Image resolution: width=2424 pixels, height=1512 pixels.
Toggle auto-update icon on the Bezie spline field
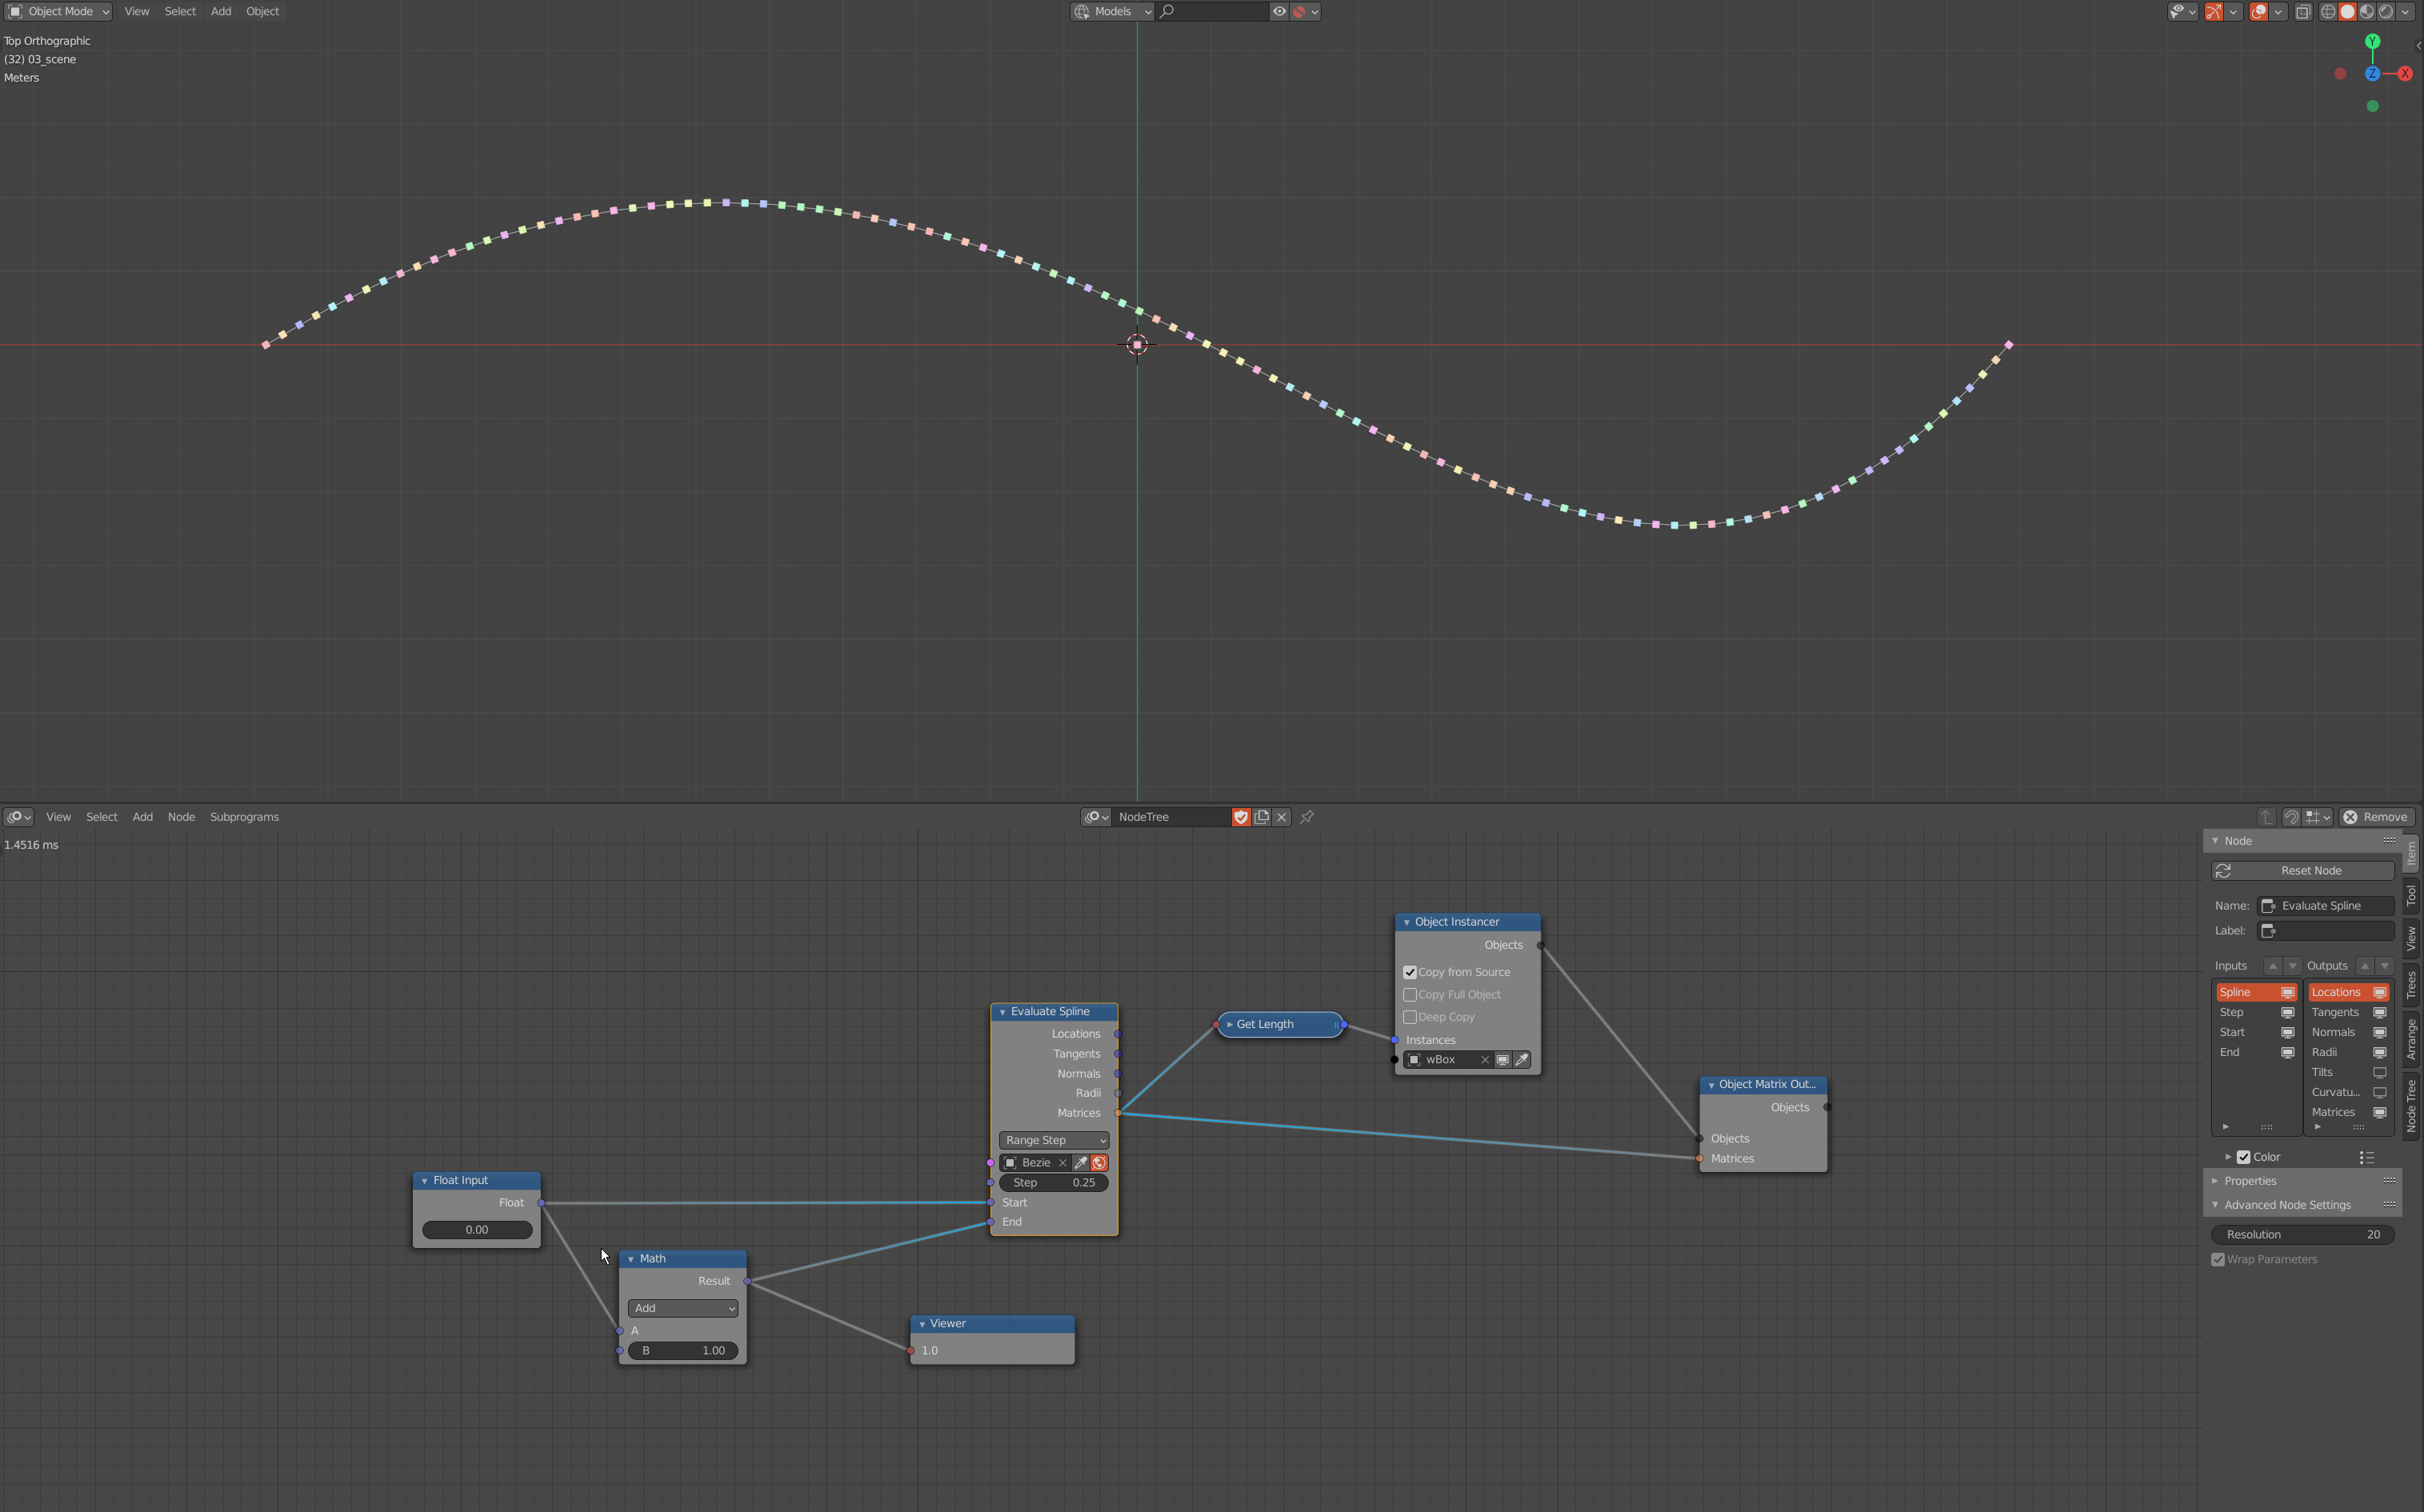(x=1099, y=1163)
